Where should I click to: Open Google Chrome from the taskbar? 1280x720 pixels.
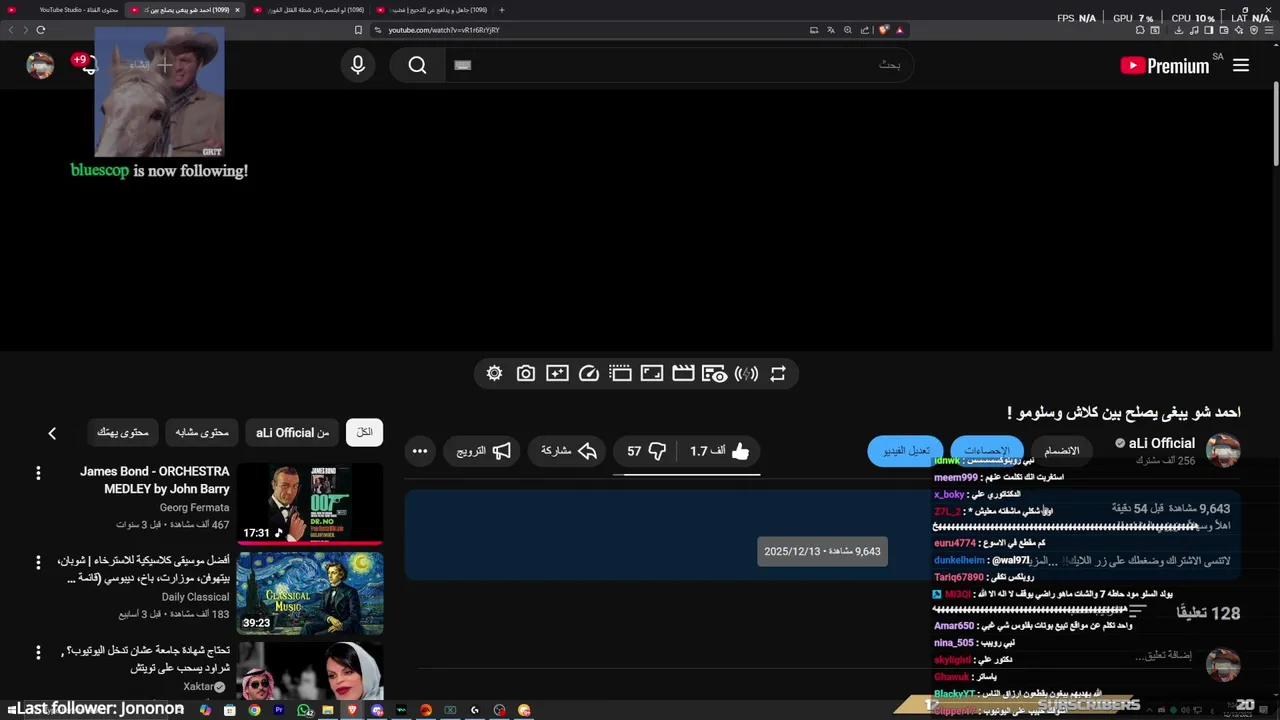tap(255, 710)
